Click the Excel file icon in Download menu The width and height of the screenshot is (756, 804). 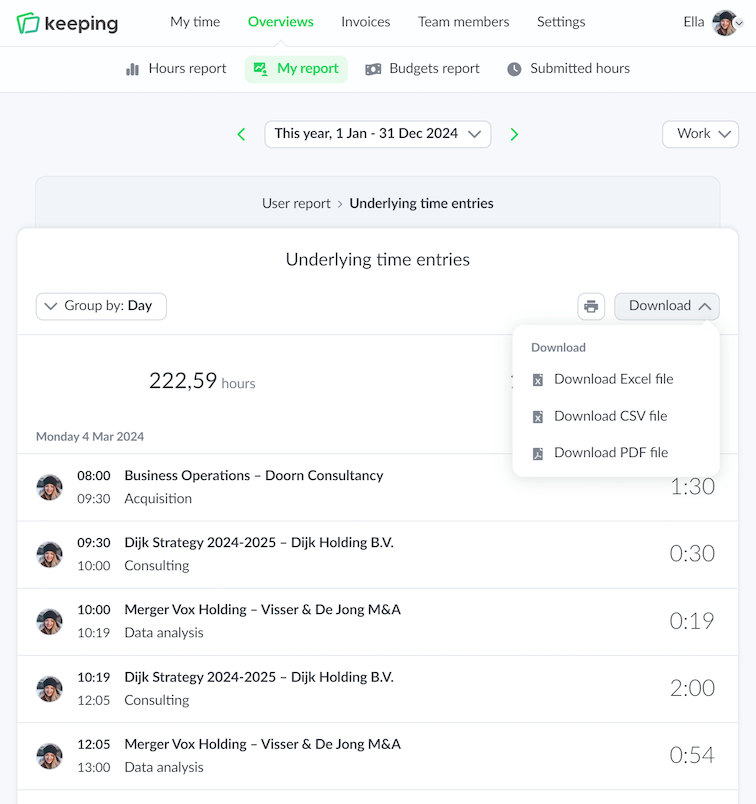point(538,380)
